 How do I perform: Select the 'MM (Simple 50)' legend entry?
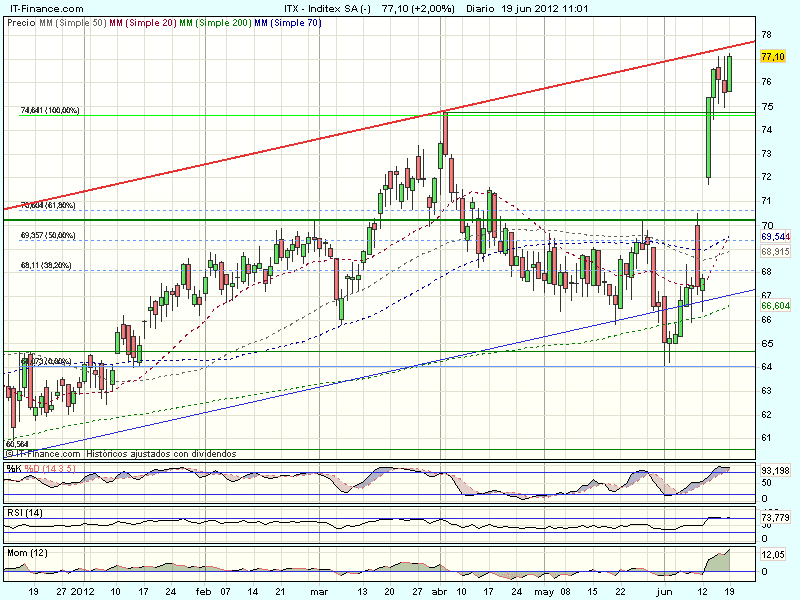(72, 23)
